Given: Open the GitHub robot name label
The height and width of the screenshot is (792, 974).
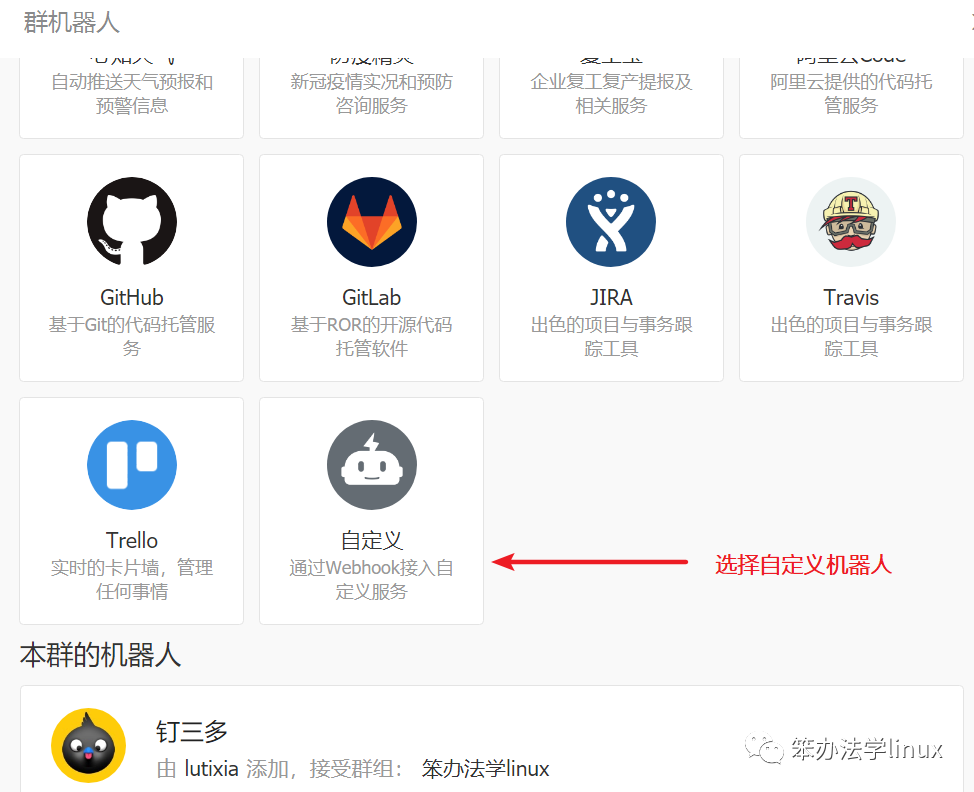Looking at the screenshot, I should [132, 298].
